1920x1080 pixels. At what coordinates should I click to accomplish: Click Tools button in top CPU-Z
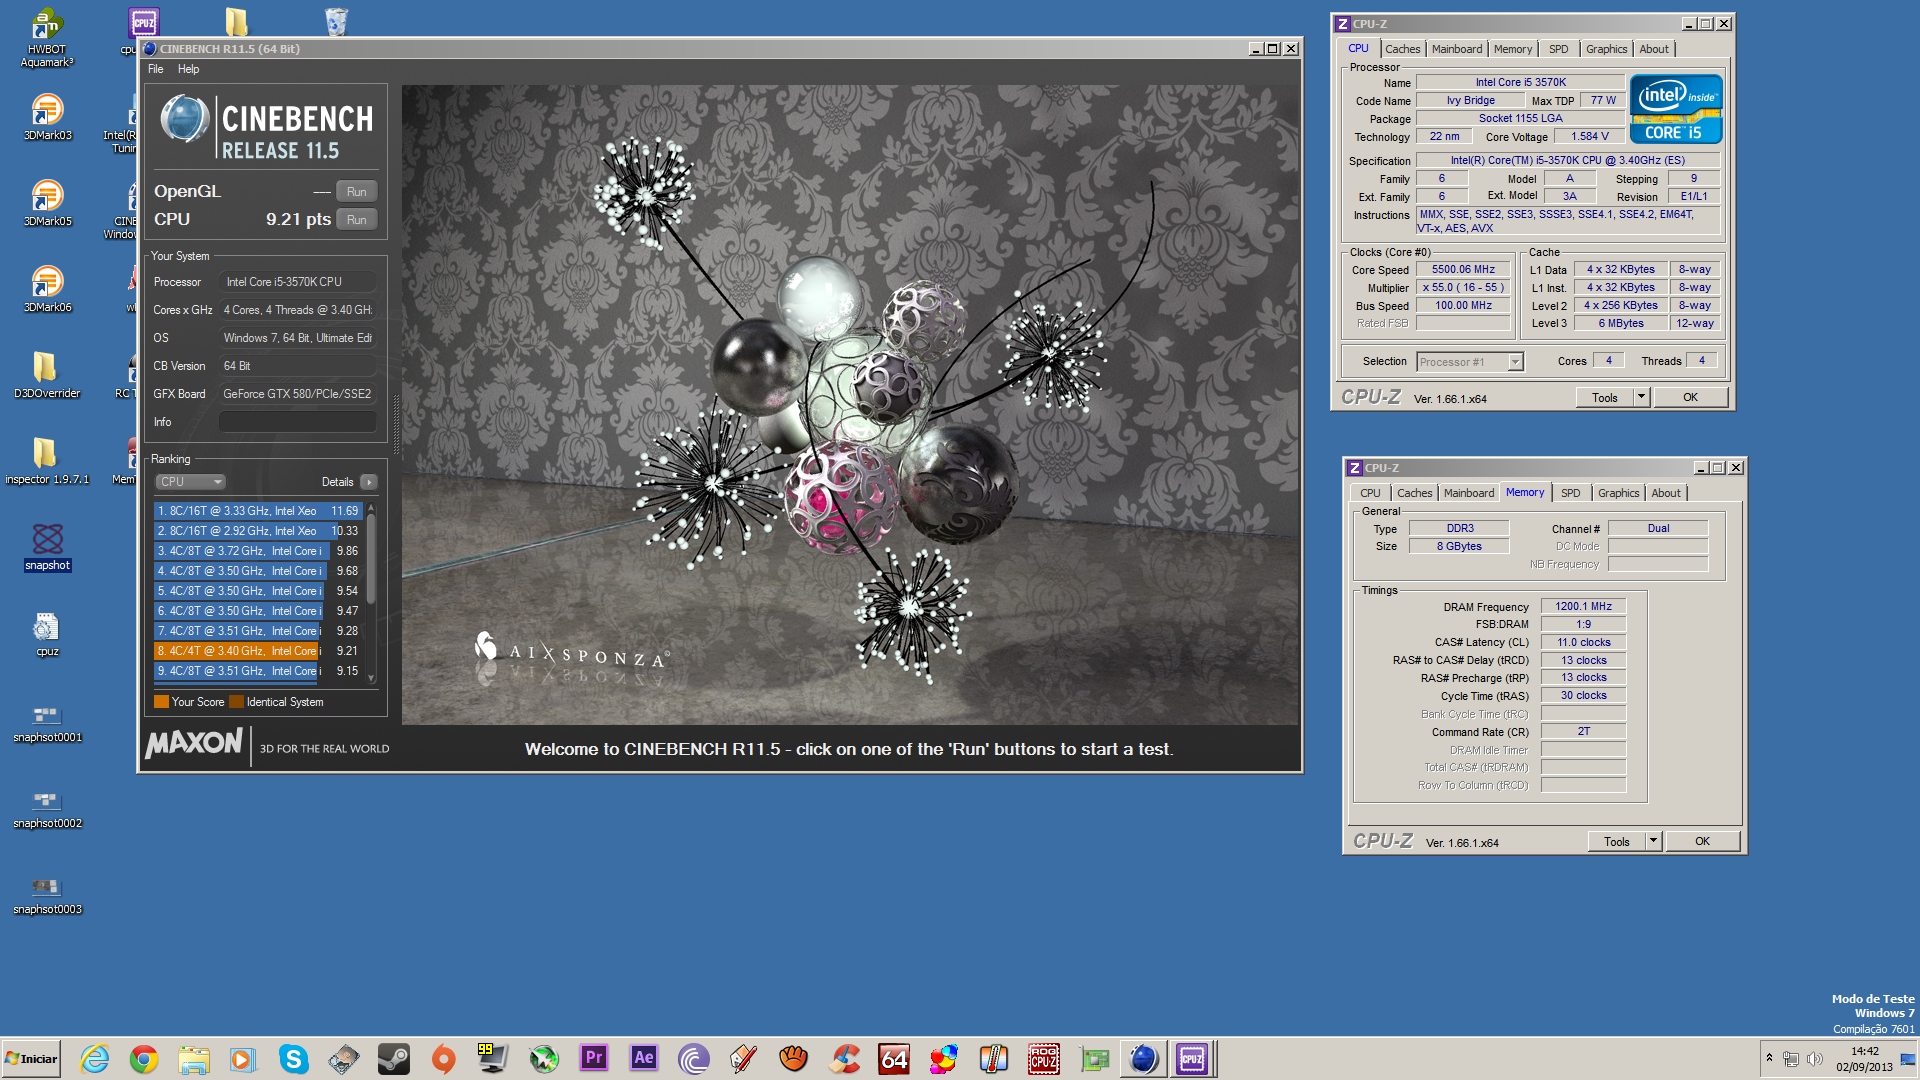[x=1604, y=398]
